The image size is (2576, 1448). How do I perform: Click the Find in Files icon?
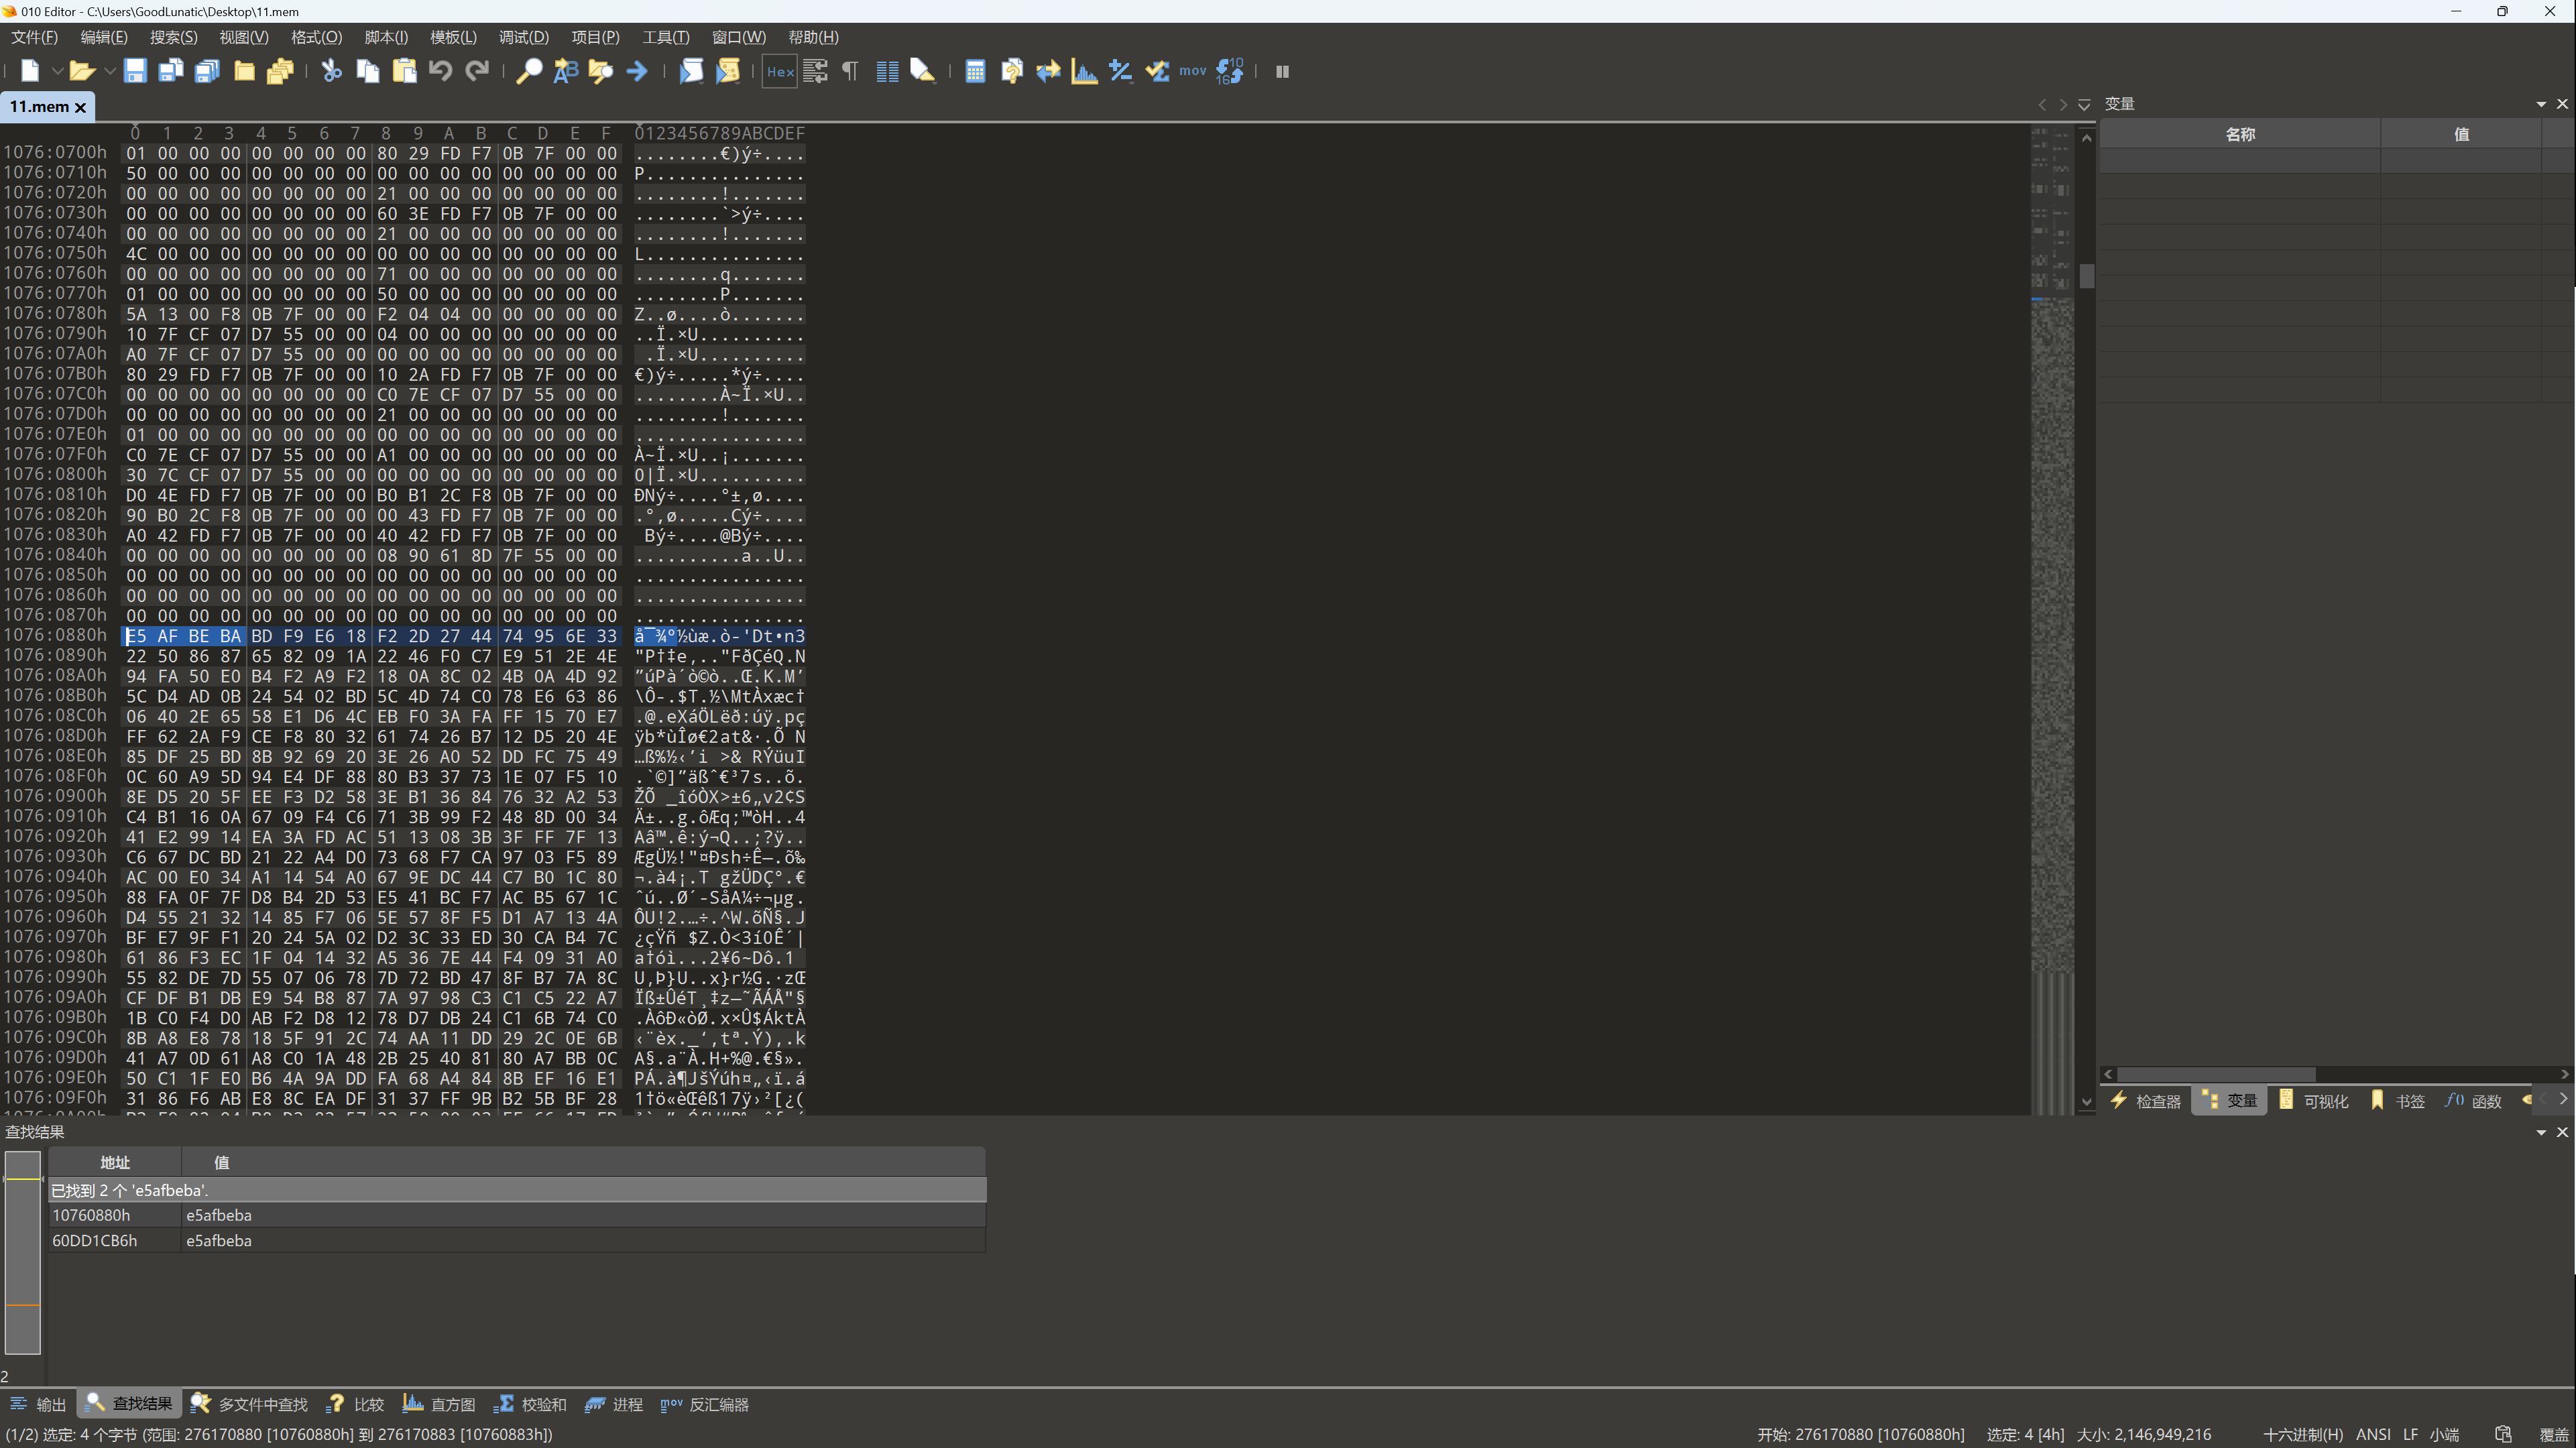click(601, 71)
